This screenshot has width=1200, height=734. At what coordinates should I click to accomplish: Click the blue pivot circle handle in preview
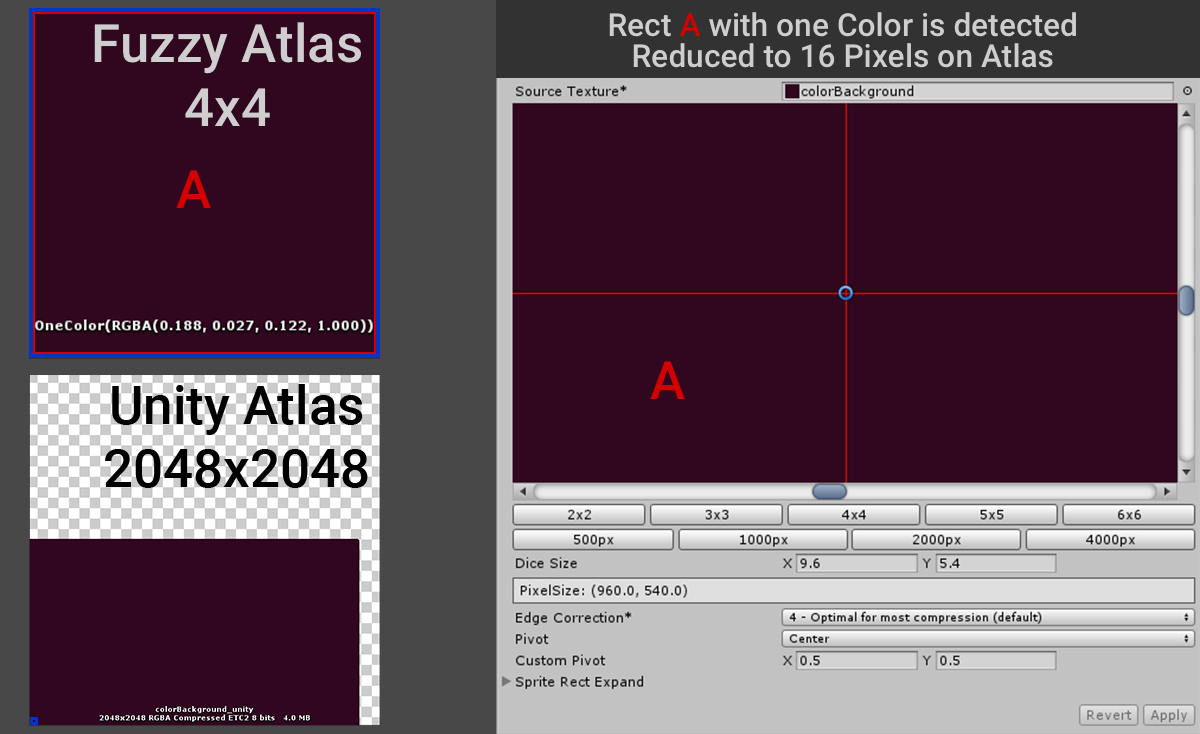(x=846, y=293)
